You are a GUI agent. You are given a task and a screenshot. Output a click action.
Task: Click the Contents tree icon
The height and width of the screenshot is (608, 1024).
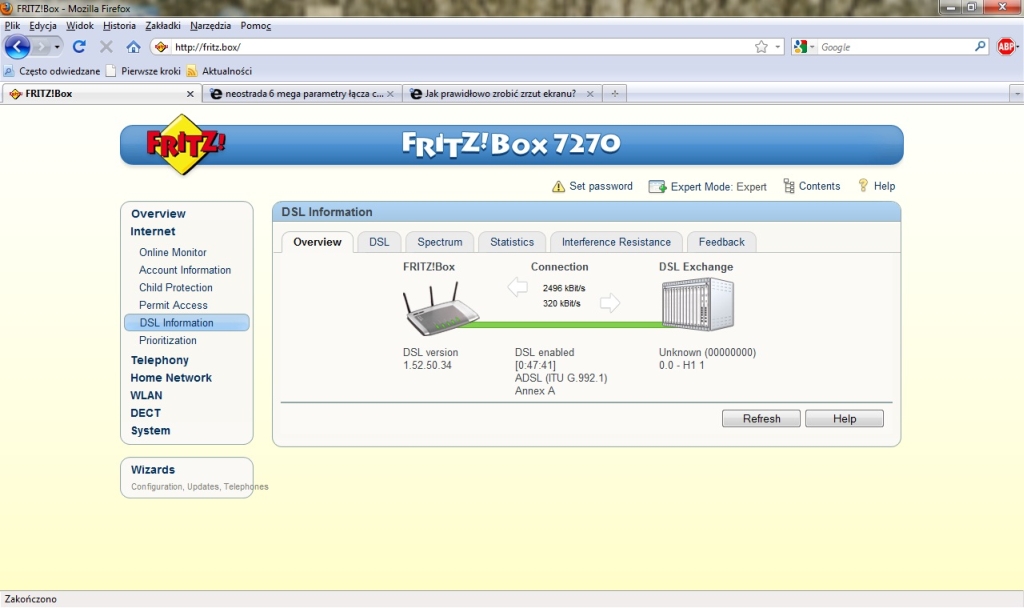click(789, 186)
